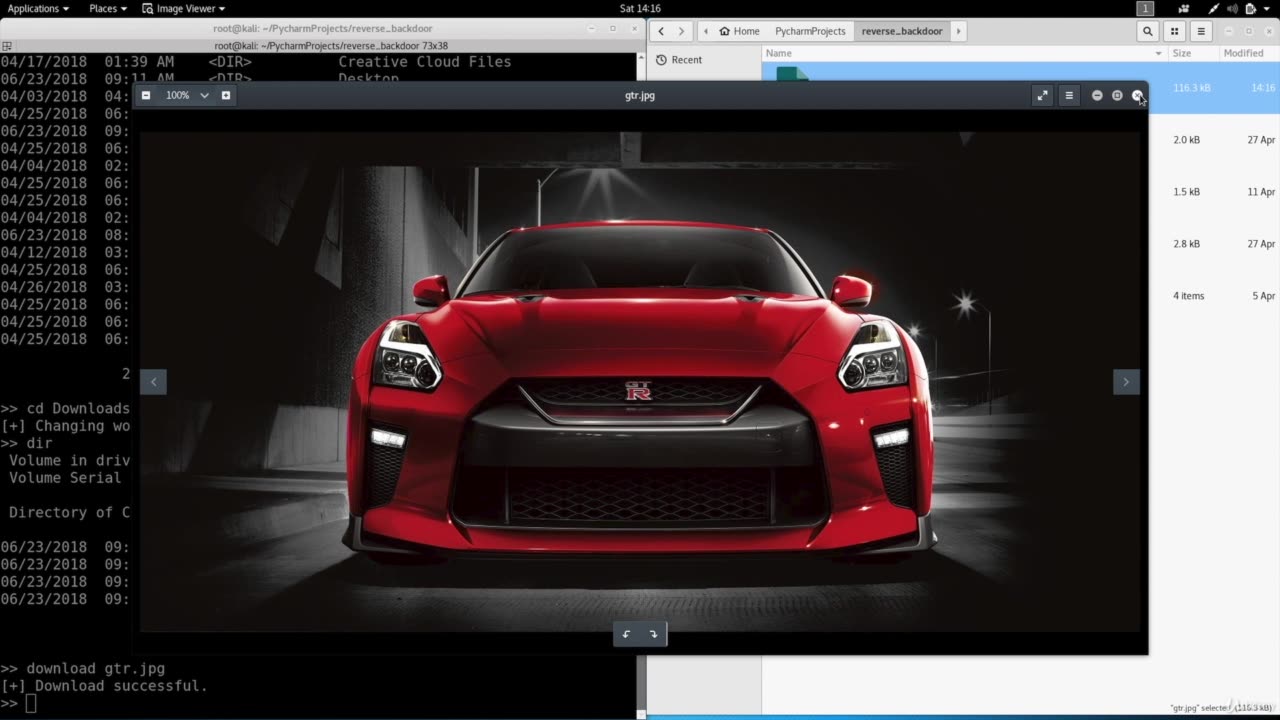Click the terminal split layout icon
This screenshot has width=1280, height=720.
point(8,45)
